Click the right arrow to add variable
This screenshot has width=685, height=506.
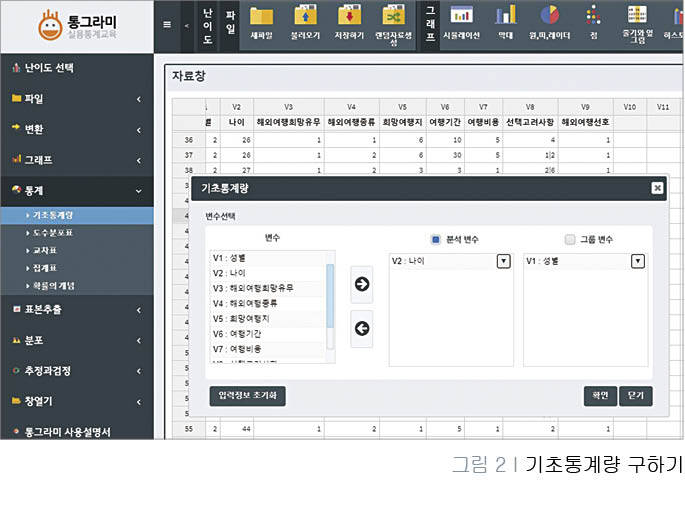(362, 284)
